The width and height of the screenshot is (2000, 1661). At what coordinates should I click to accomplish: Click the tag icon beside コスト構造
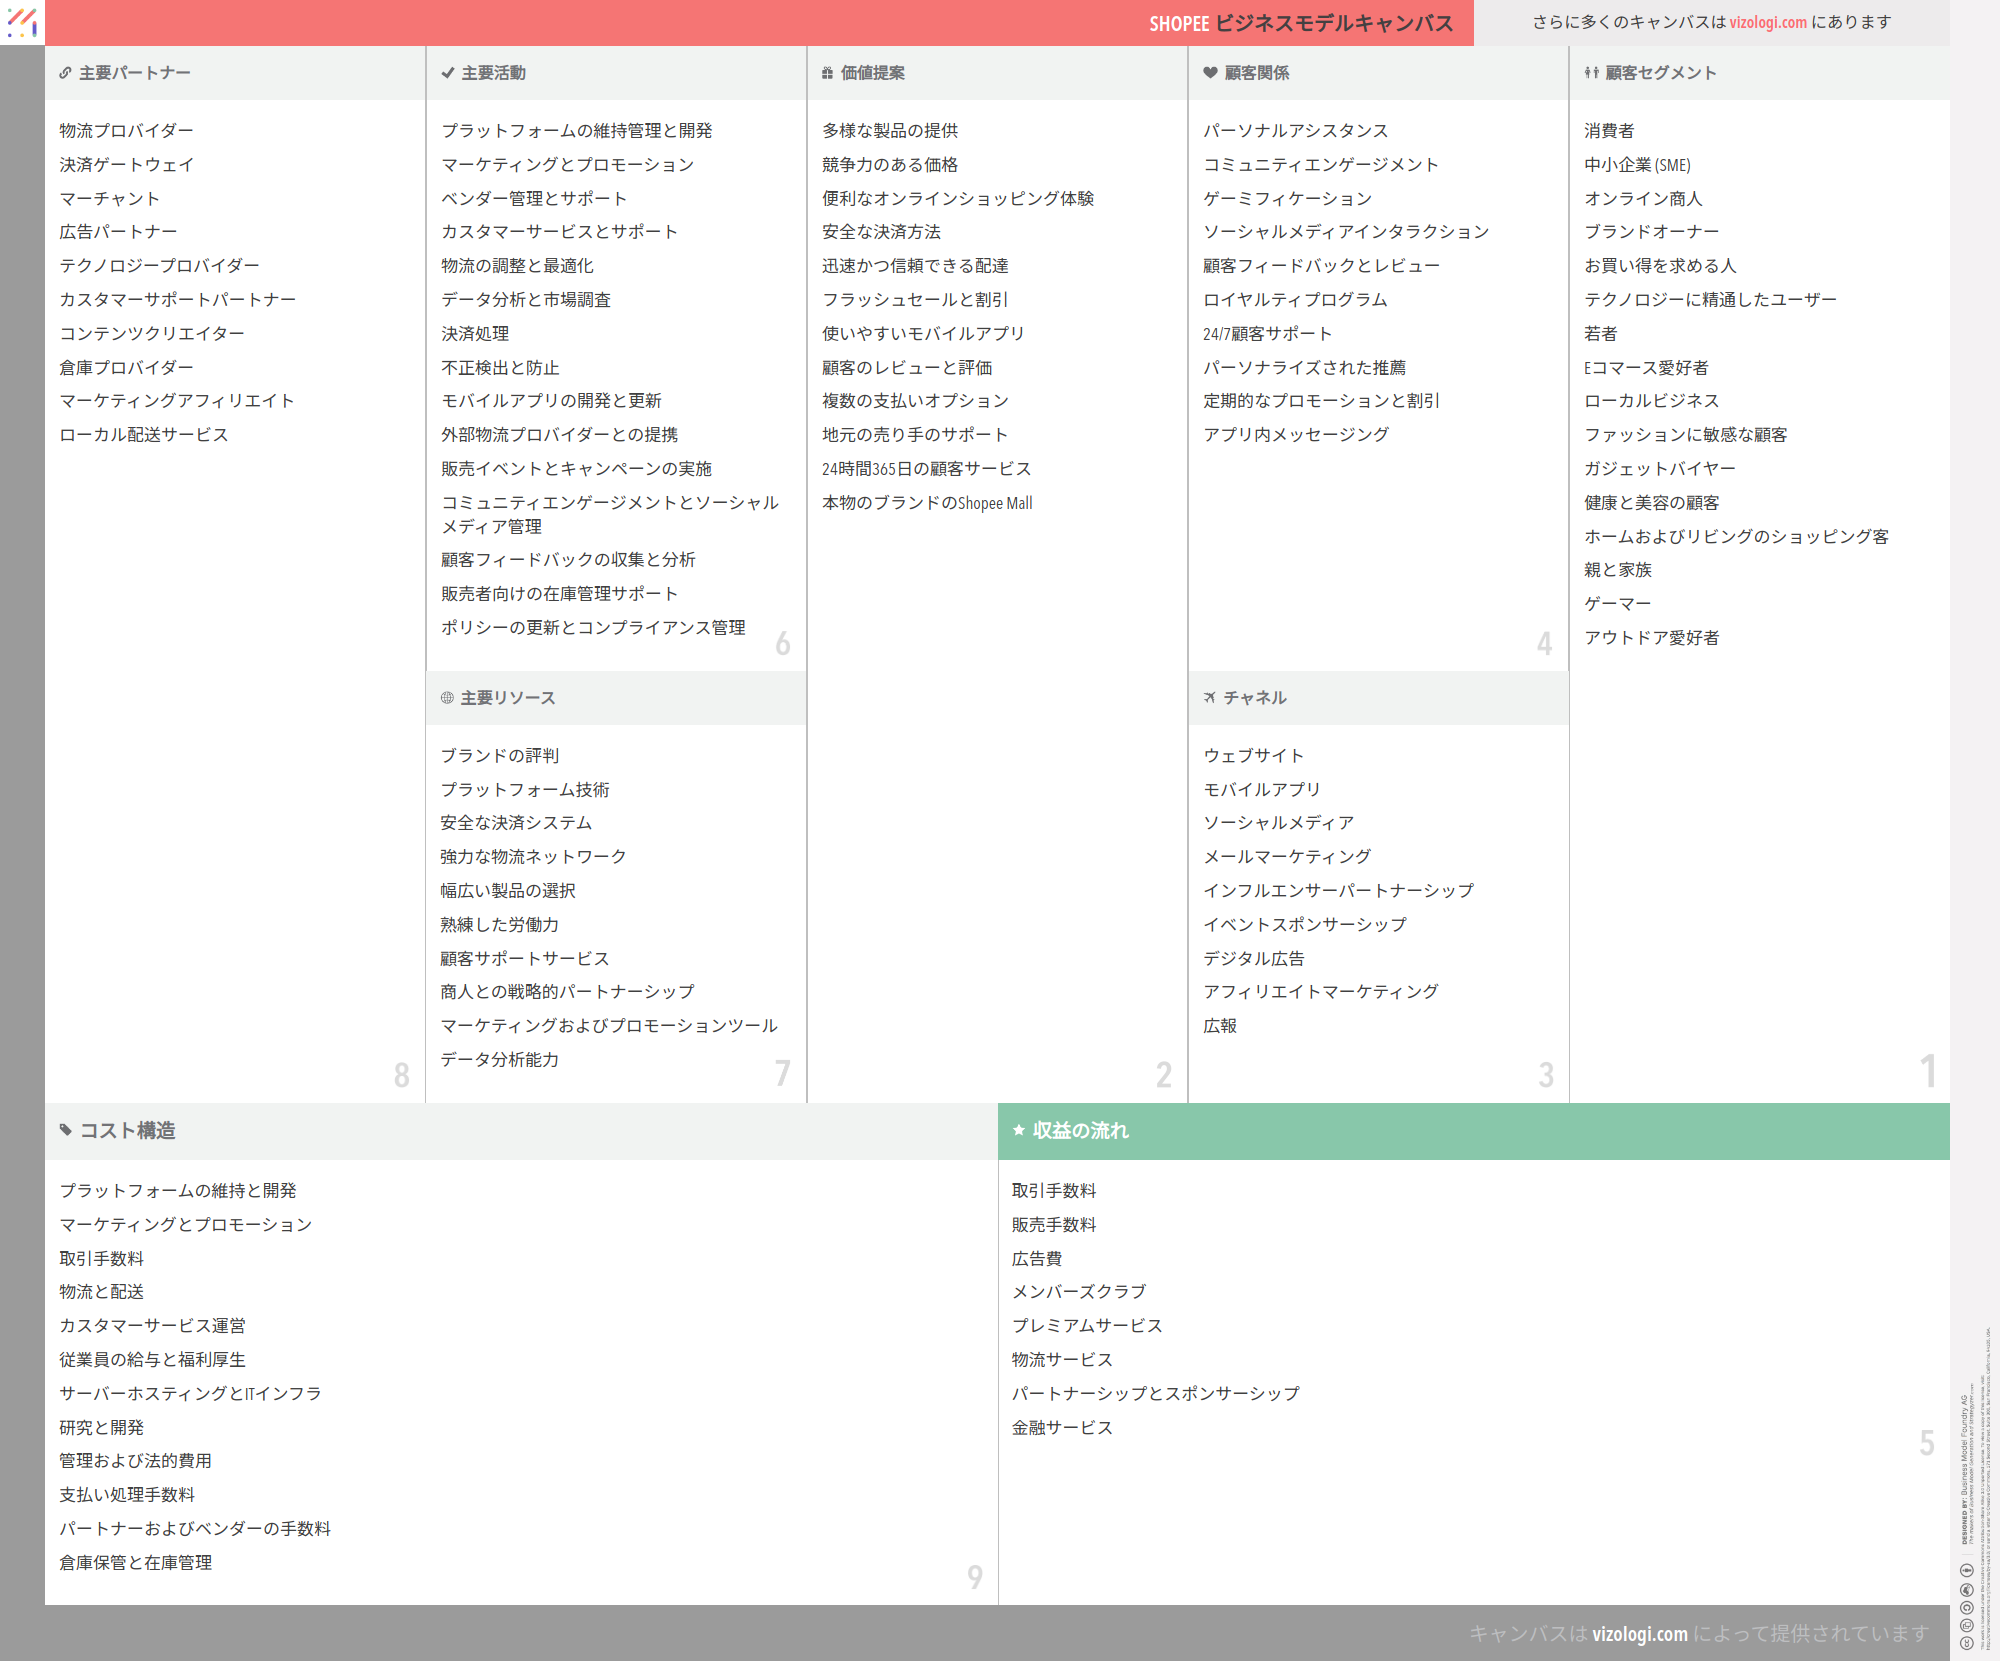(66, 1130)
